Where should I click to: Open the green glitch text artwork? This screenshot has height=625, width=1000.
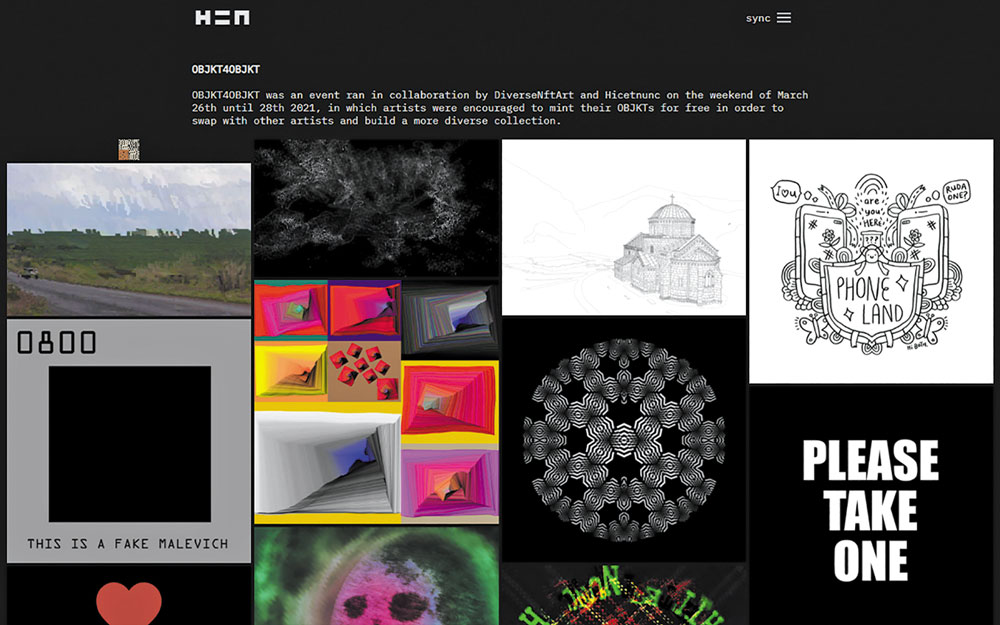pyautogui.click(x=624, y=595)
